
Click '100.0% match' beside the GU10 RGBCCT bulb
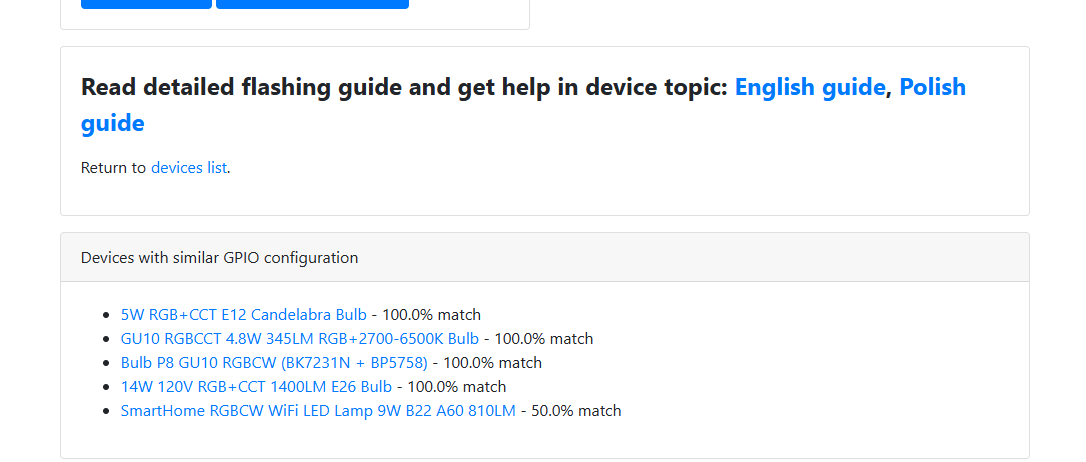pyautogui.click(x=544, y=338)
